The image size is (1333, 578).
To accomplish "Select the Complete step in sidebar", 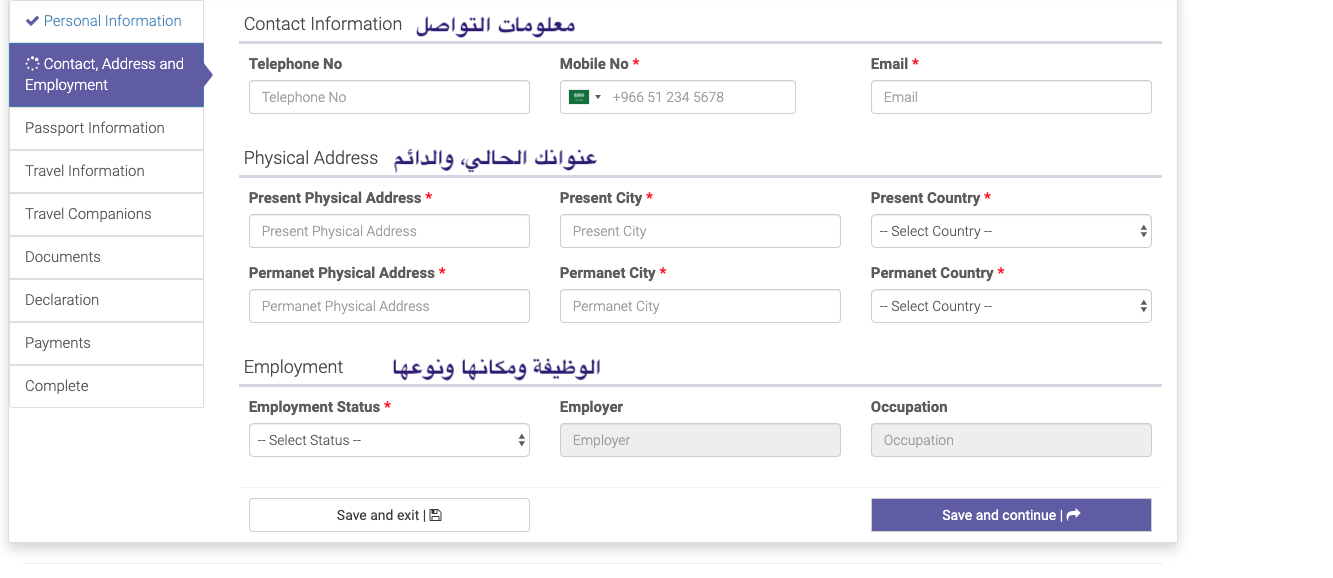I will tap(57, 386).
